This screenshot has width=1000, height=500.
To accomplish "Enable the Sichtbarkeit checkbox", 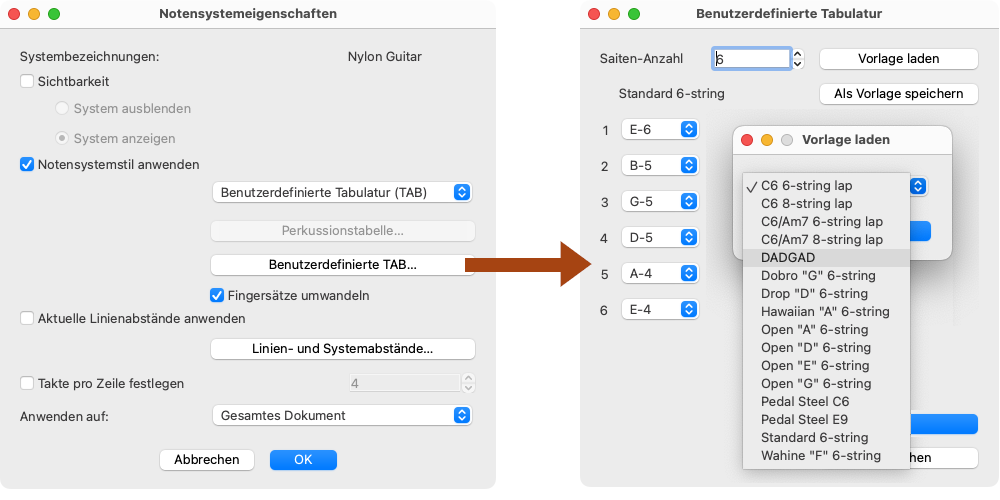I will tap(28, 82).
